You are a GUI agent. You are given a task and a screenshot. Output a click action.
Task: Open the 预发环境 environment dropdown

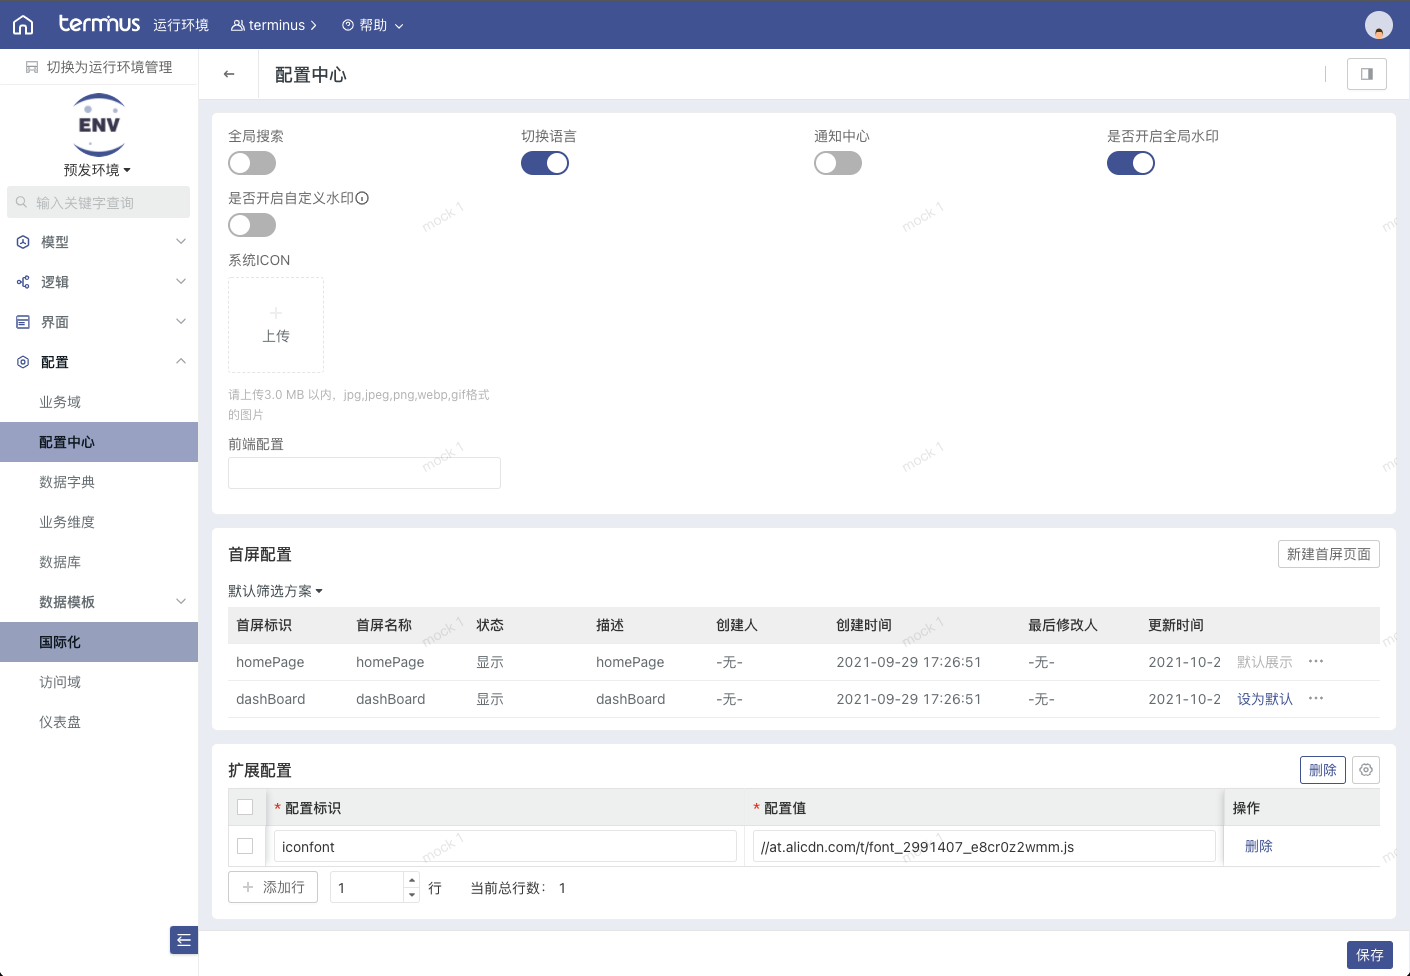click(98, 170)
